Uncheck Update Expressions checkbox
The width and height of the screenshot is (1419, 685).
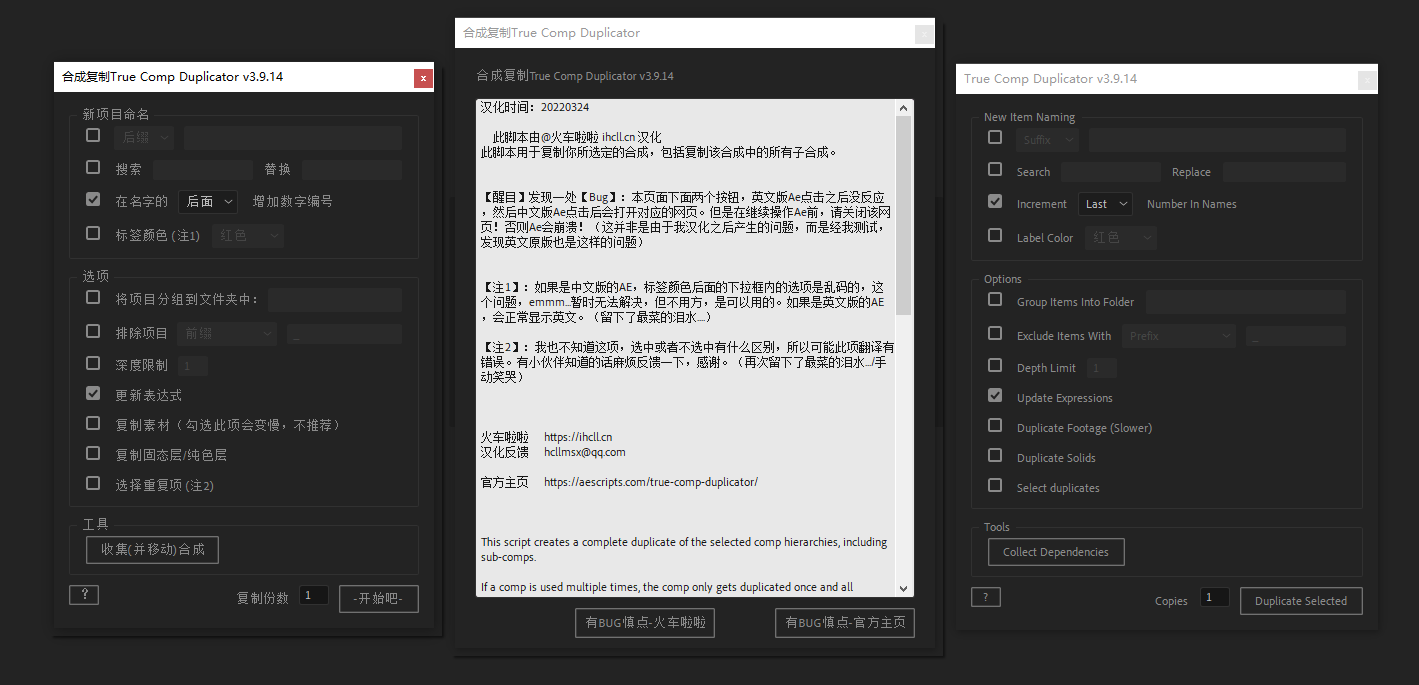point(995,395)
